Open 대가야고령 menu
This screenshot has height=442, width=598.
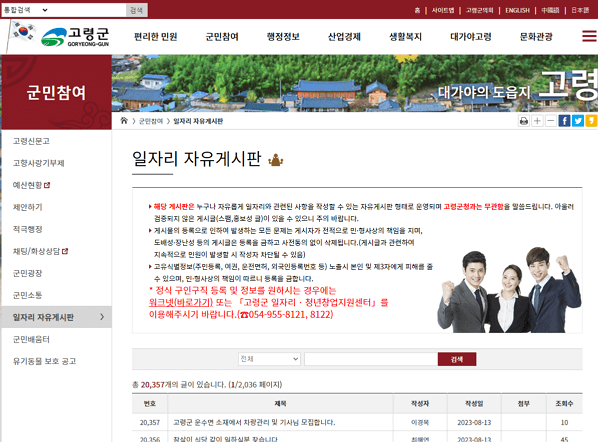471,37
